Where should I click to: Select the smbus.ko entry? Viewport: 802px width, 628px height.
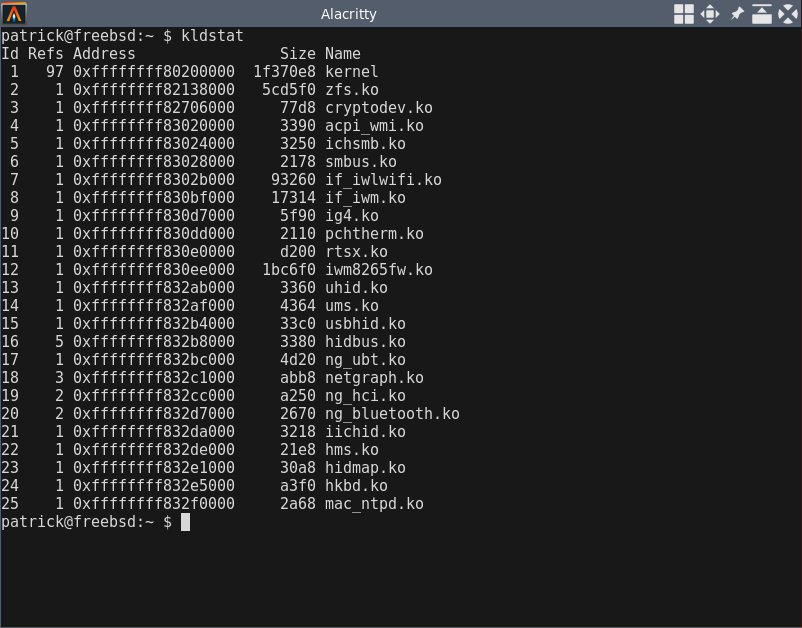361,162
